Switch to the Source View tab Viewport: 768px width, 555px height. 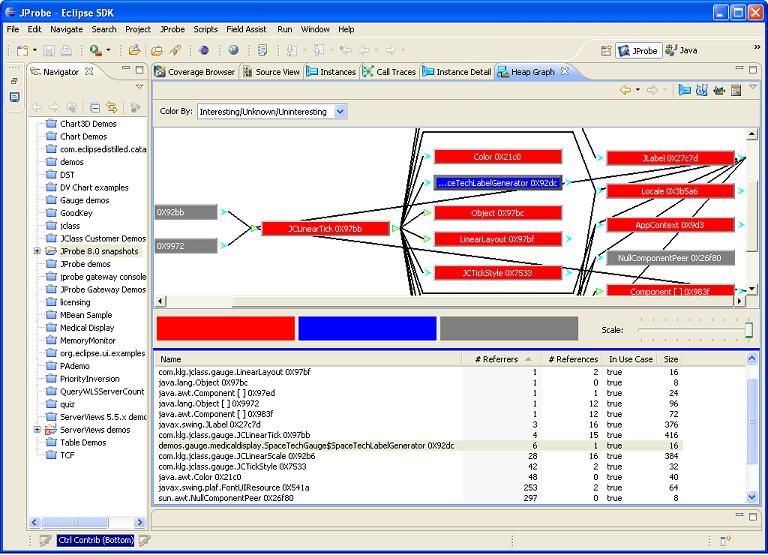[271, 72]
